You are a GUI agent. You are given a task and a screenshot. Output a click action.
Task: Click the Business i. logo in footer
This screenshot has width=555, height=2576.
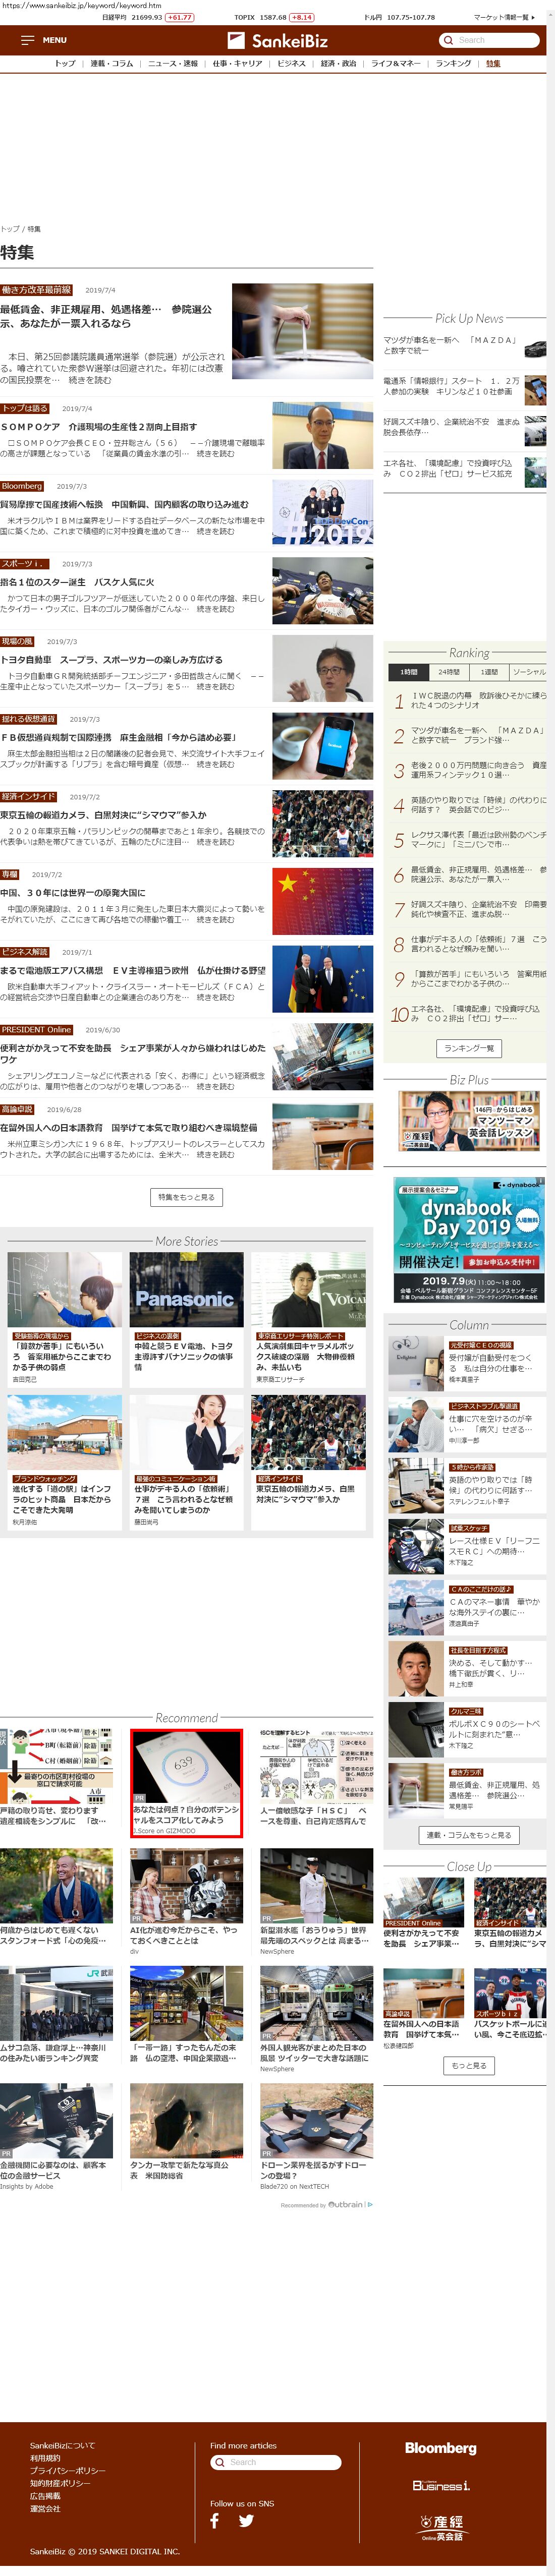[441, 2485]
